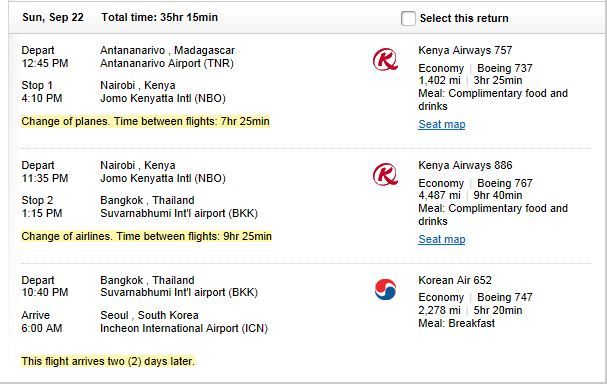Click Incheon International Airport (ICN) text
The height and width of the screenshot is (384, 607).
(x=184, y=328)
